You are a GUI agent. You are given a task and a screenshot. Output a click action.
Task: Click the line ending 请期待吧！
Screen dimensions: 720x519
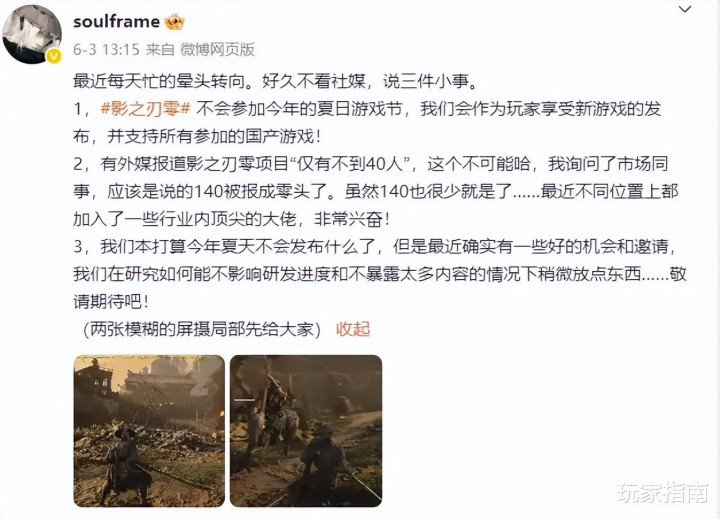click(111, 302)
